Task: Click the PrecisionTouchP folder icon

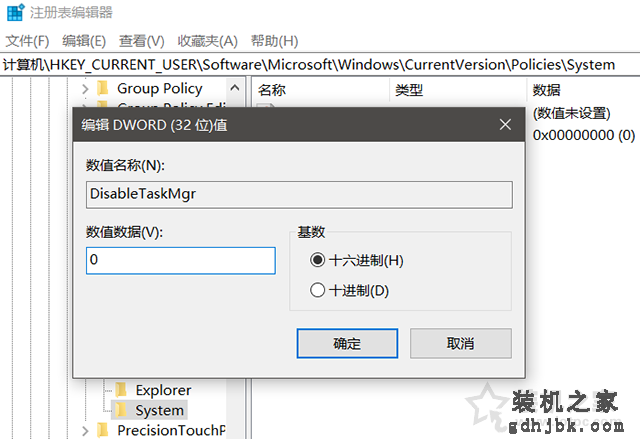Action: (x=103, y=430)
